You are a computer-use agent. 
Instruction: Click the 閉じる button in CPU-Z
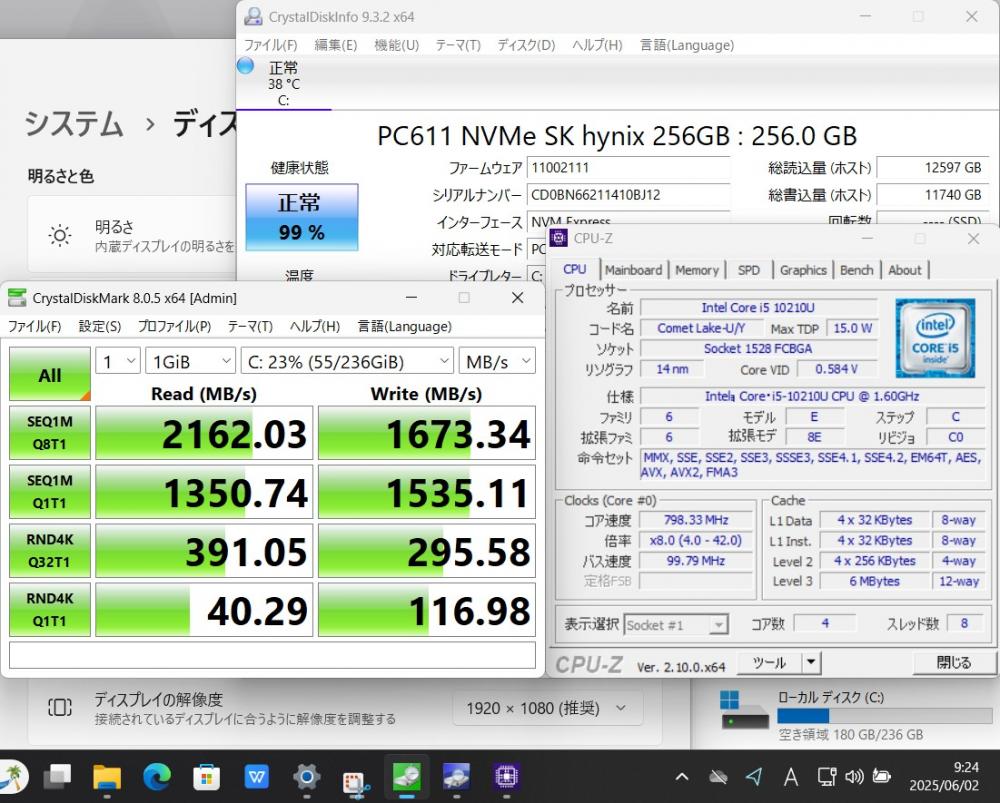coord(954,663)
